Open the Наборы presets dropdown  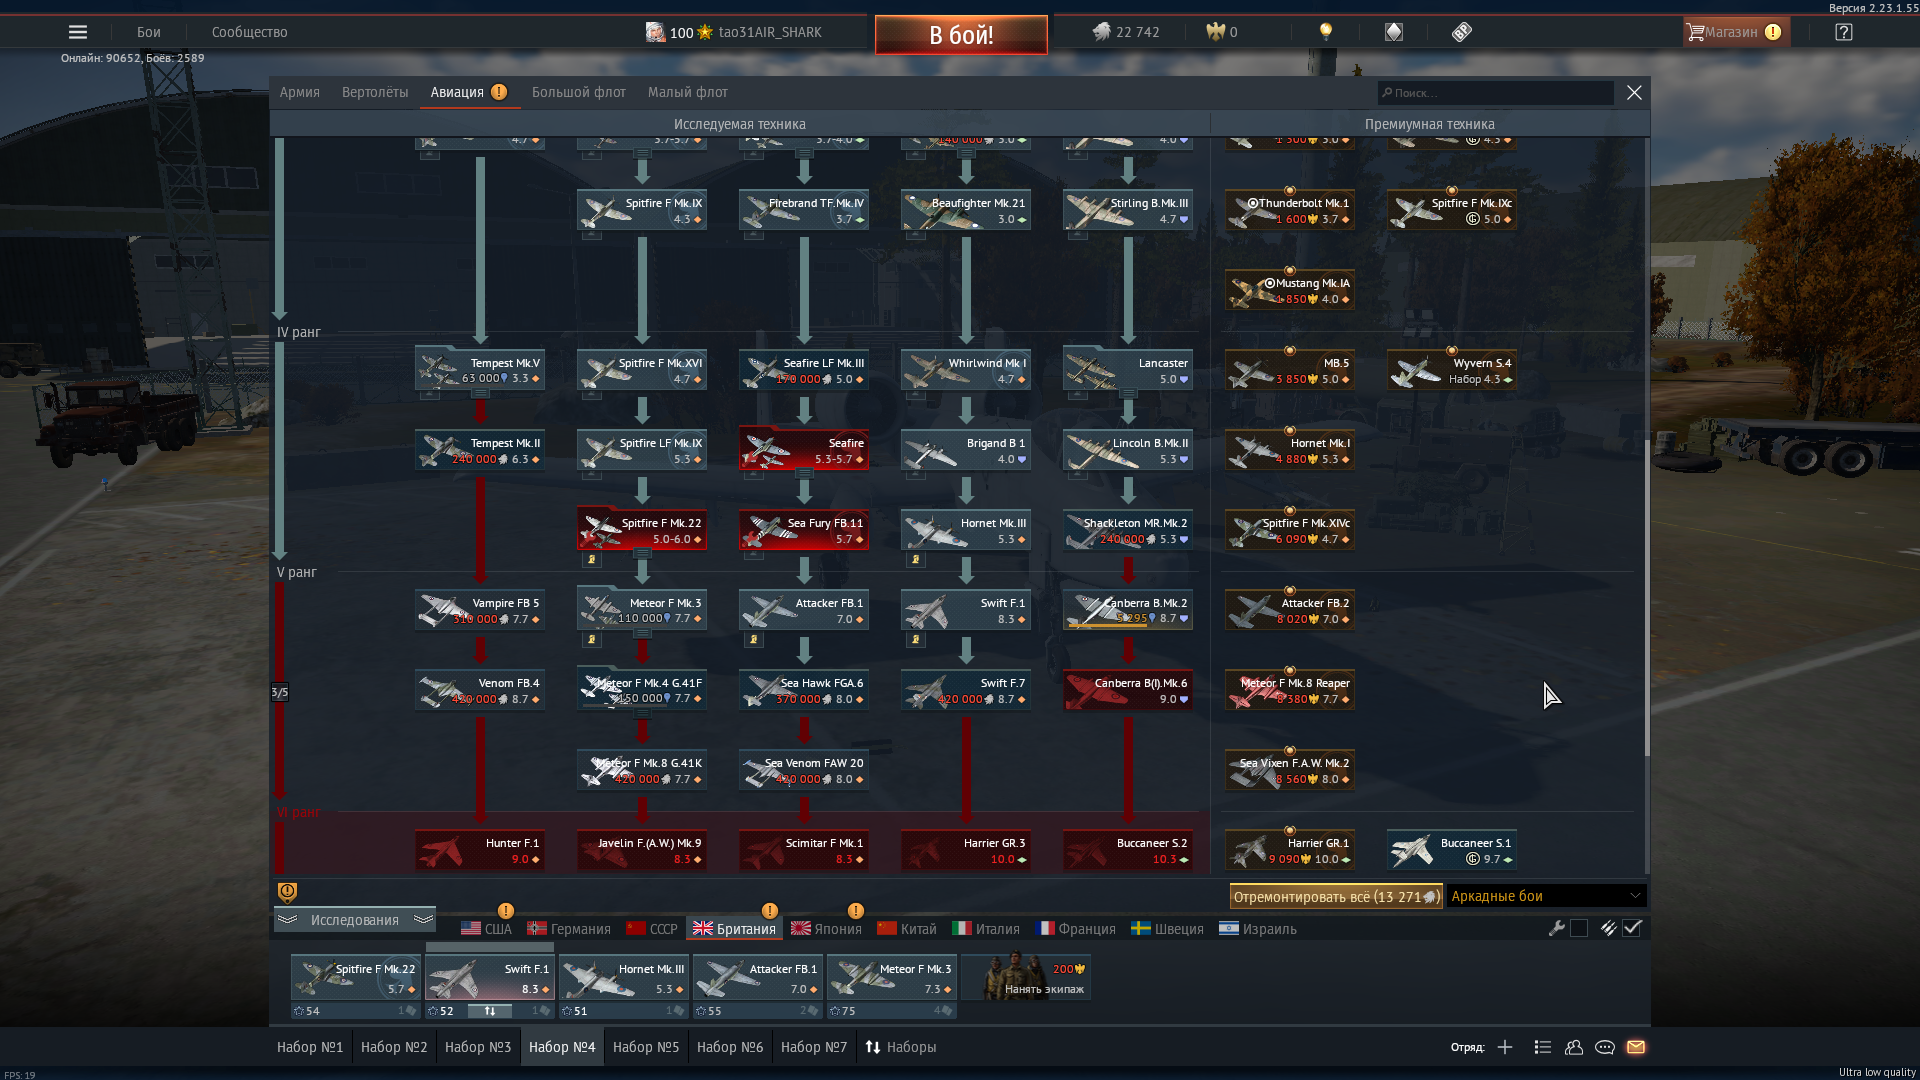click(901, 1047)
